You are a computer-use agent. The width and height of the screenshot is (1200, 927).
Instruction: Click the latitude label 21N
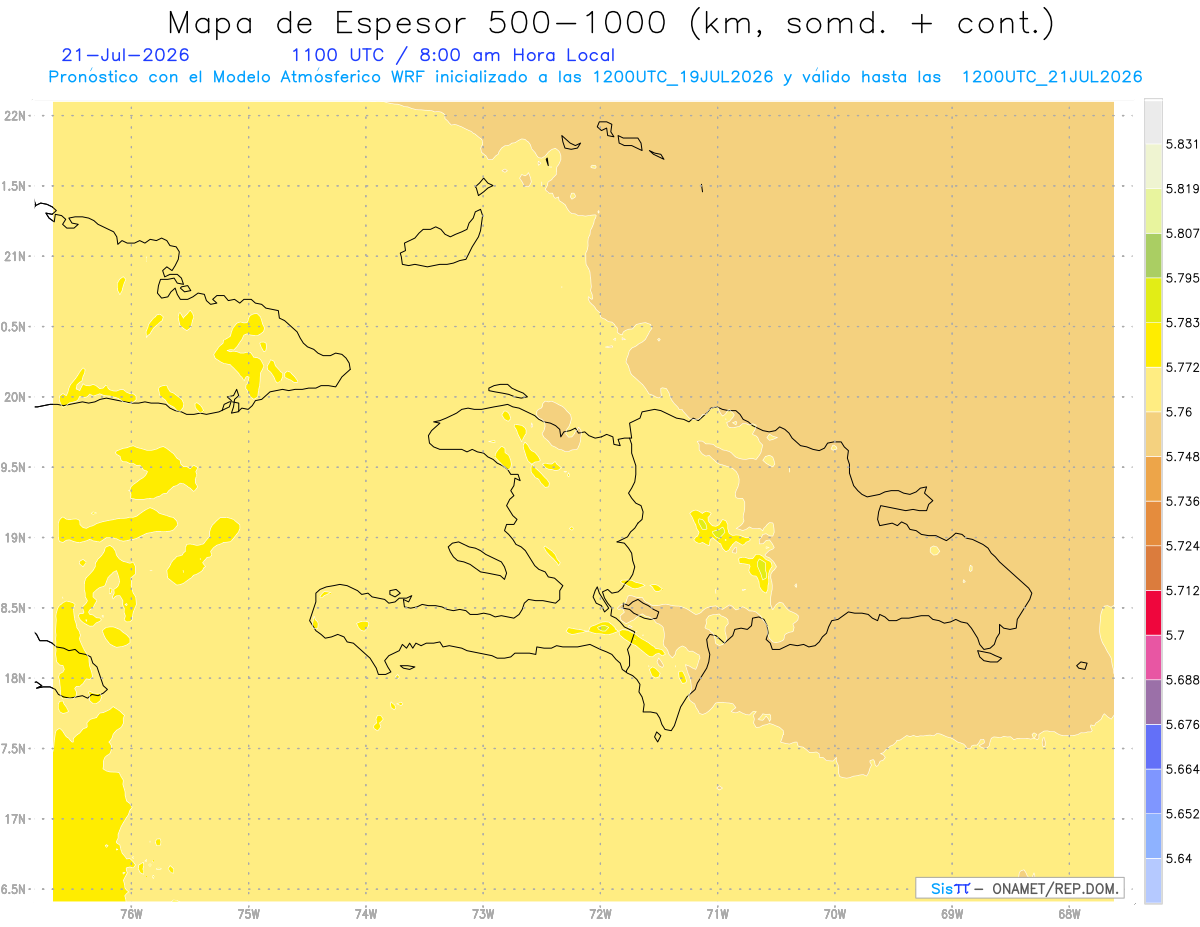pos(14,256)
